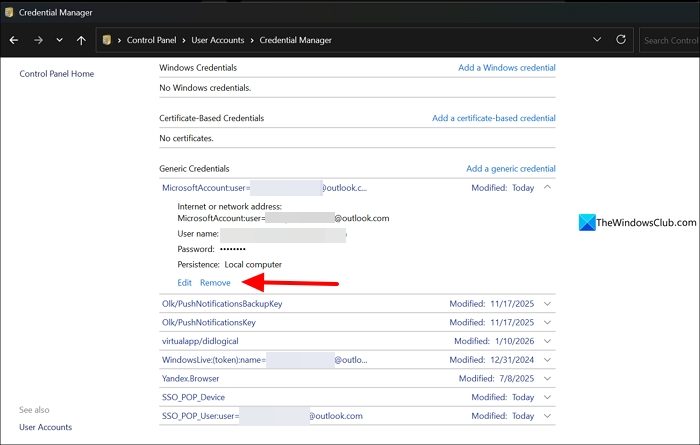The width and height of the screenshot is (700, 445).
Task: Click User Accounts breadcrumb
Action: click(x=218, y=40)
